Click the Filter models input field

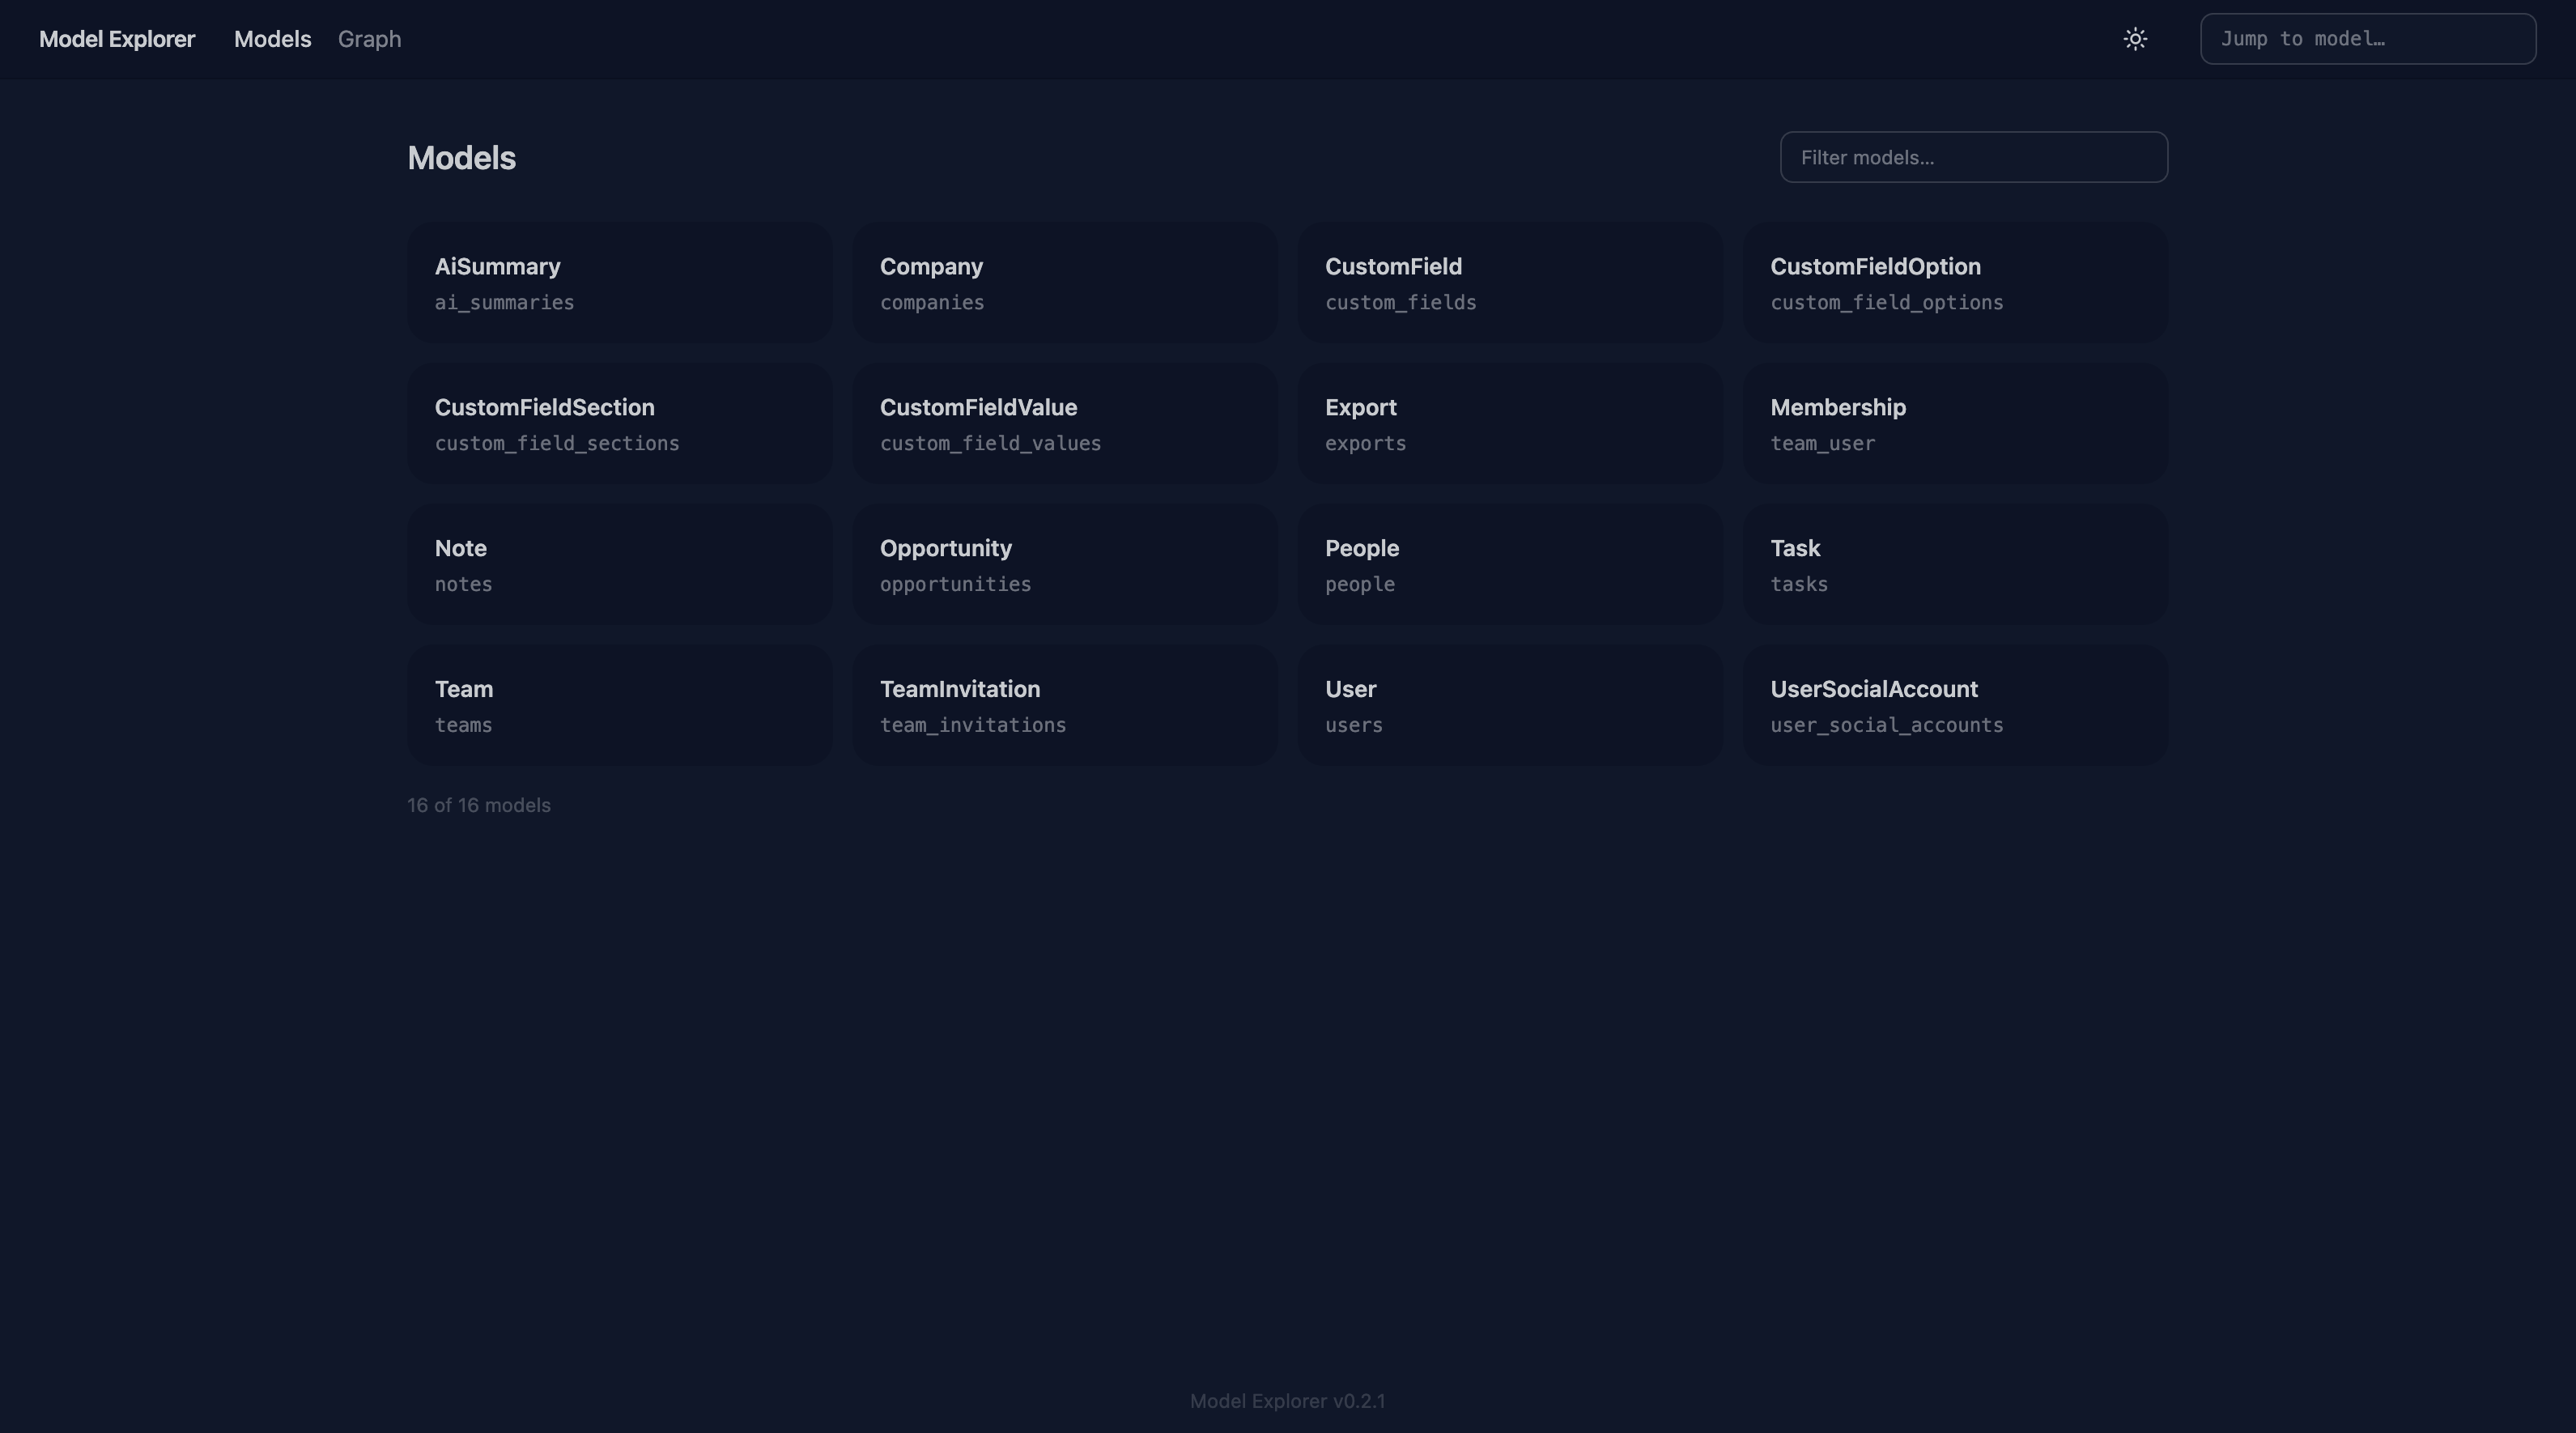click(1973, 157)
